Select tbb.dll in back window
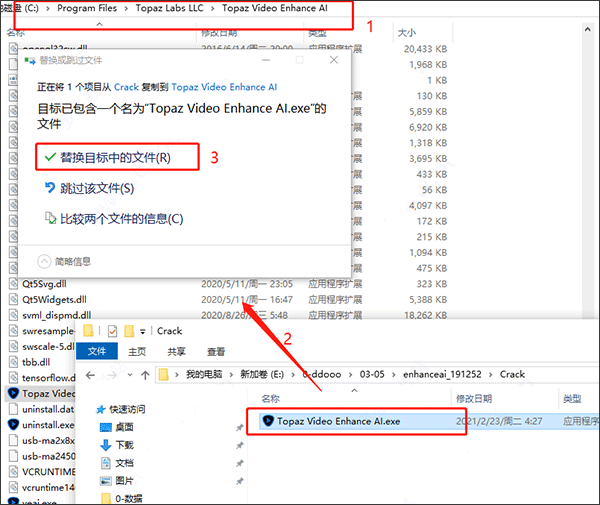The height and width of the screenshot is (505, 600). click(x=36, y=362)
